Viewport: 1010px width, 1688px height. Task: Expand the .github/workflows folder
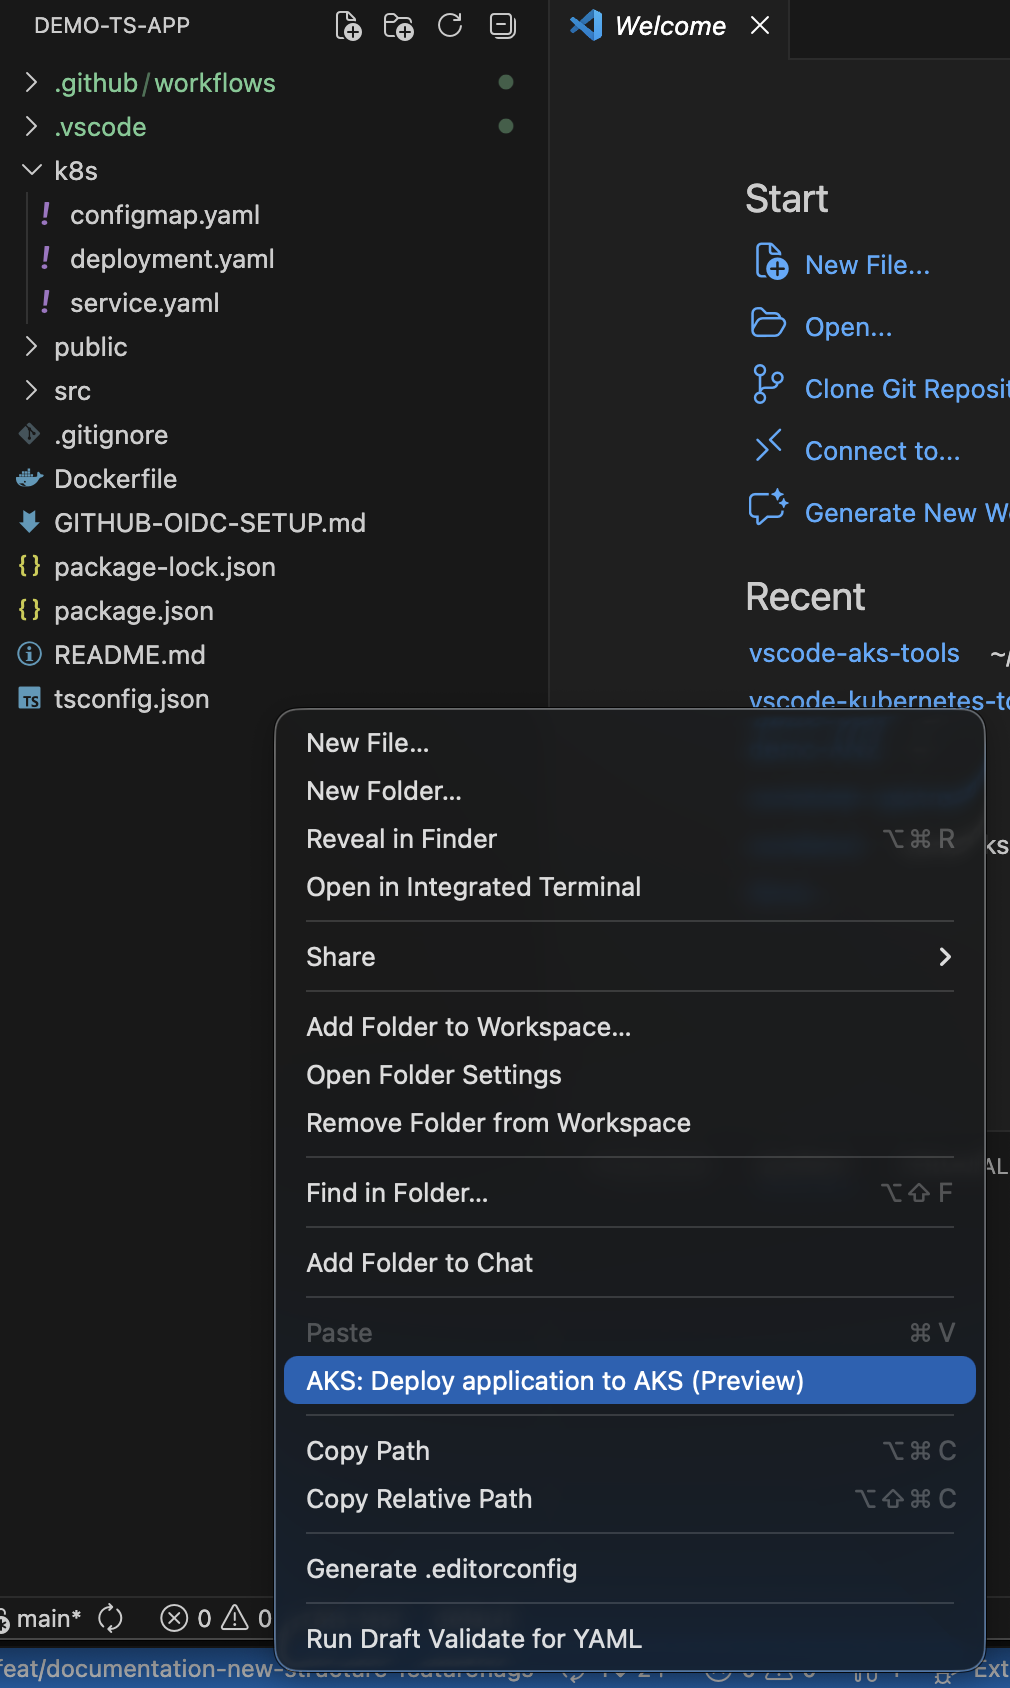point(31,82)
